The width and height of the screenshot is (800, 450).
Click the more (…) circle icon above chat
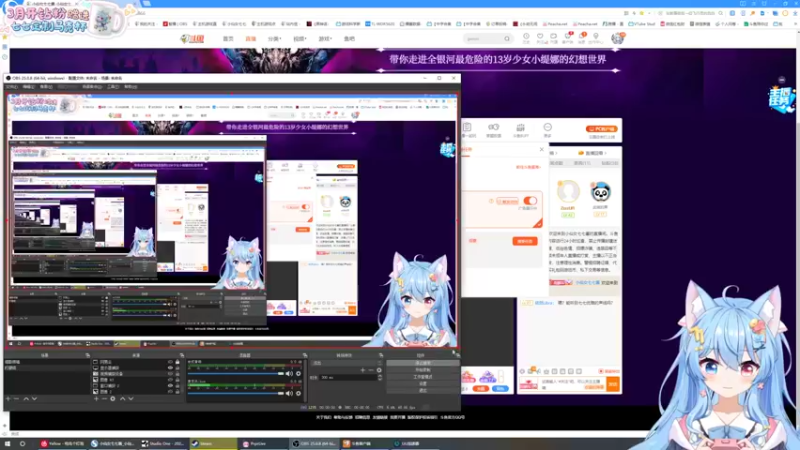[547, 127]
